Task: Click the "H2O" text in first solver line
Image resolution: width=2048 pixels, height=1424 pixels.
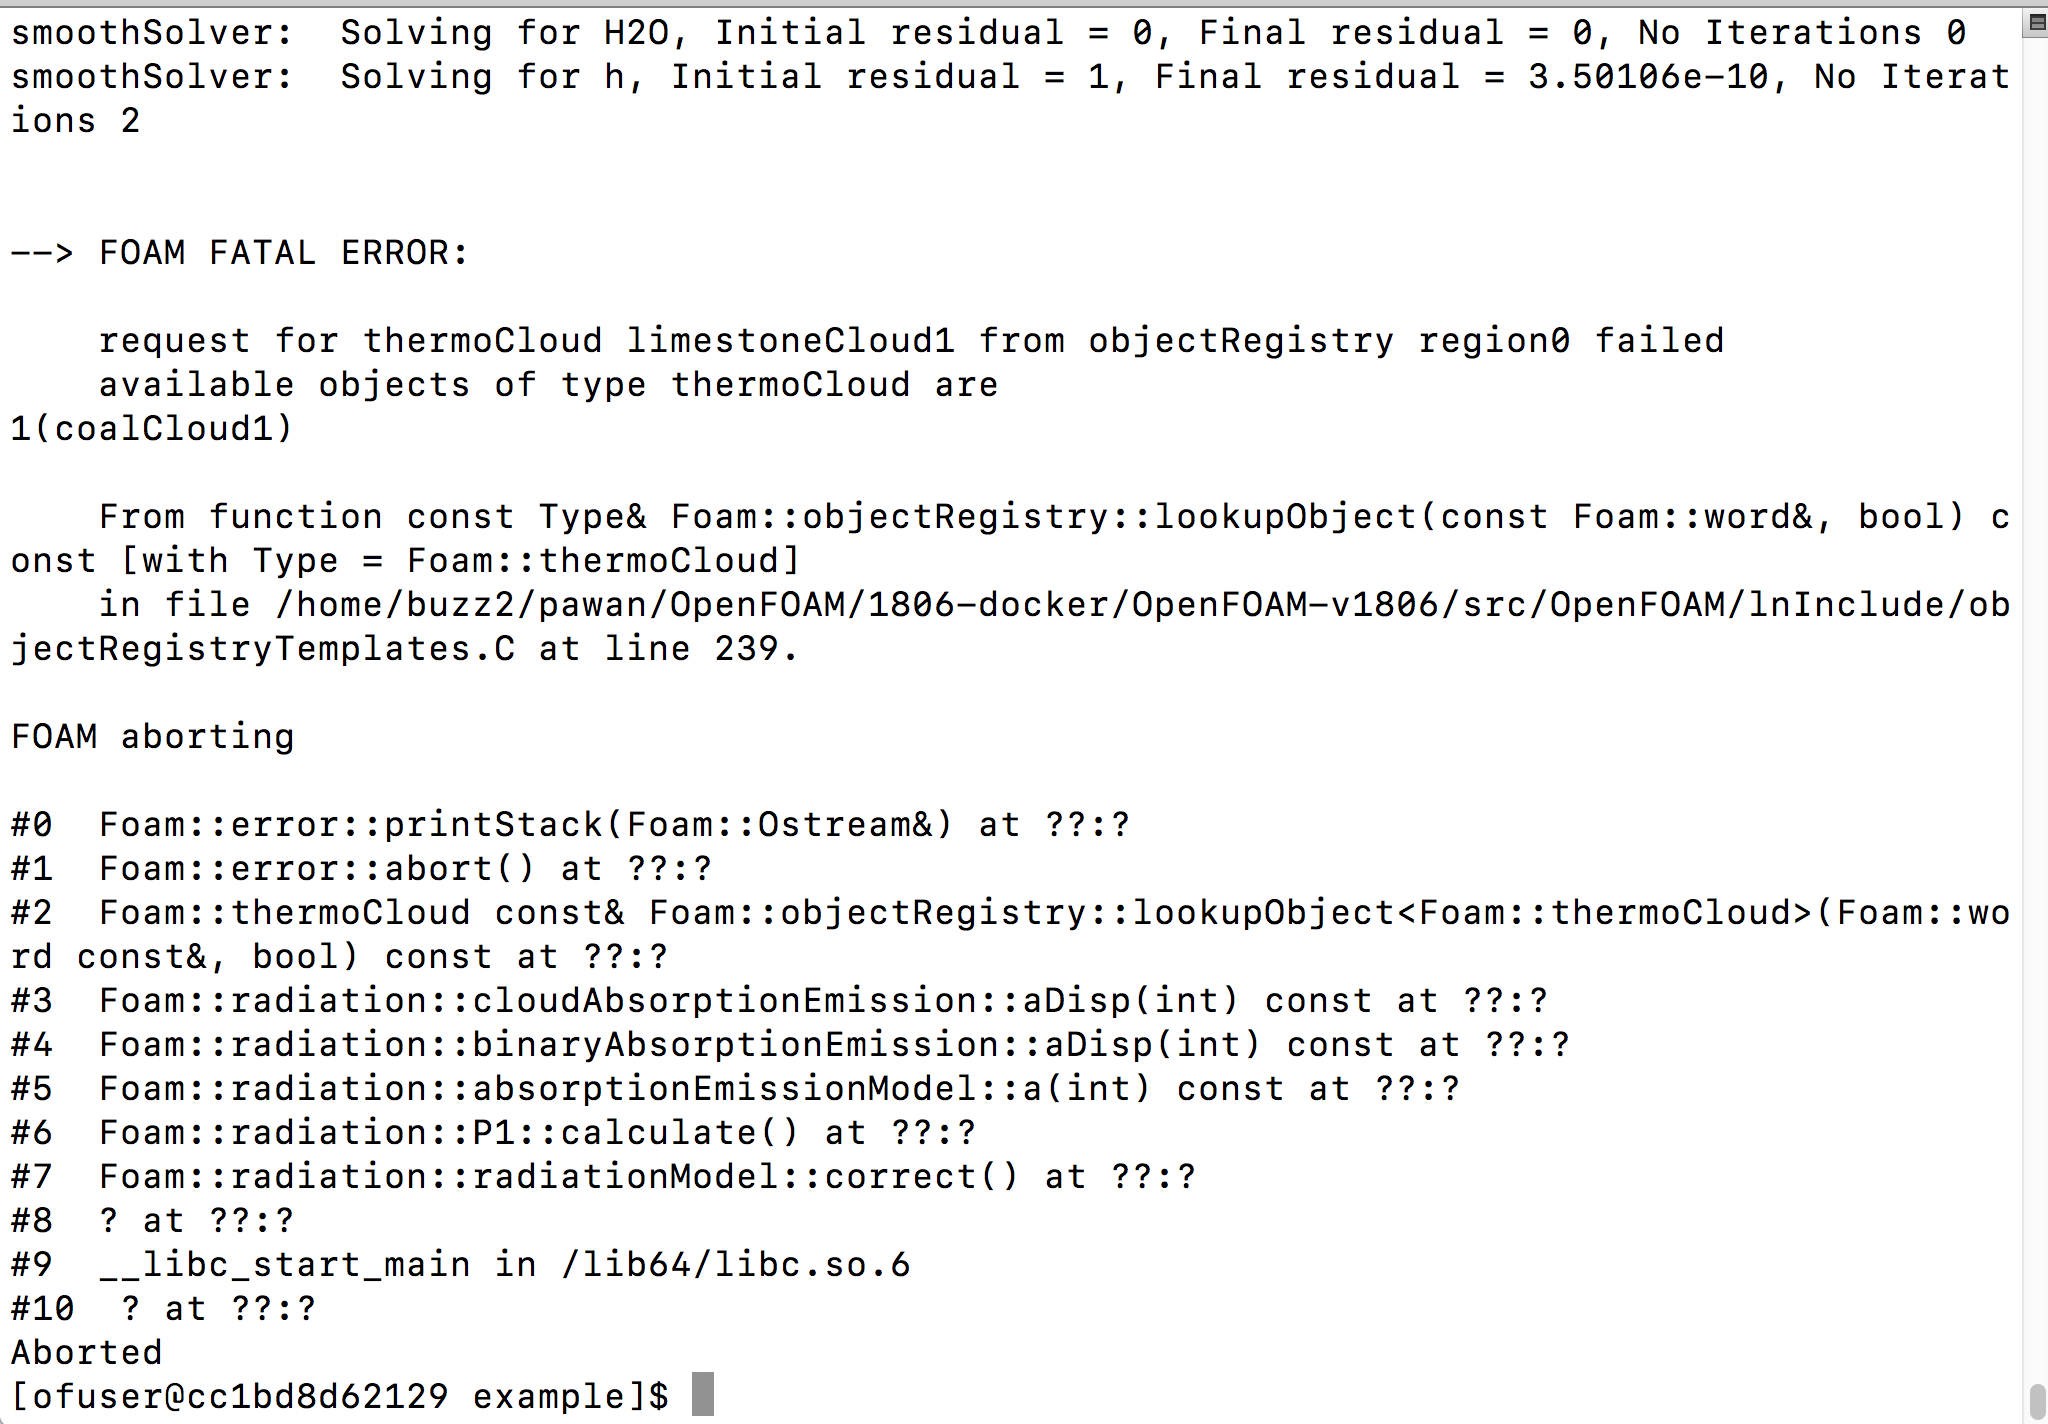Action: (636, 33)
